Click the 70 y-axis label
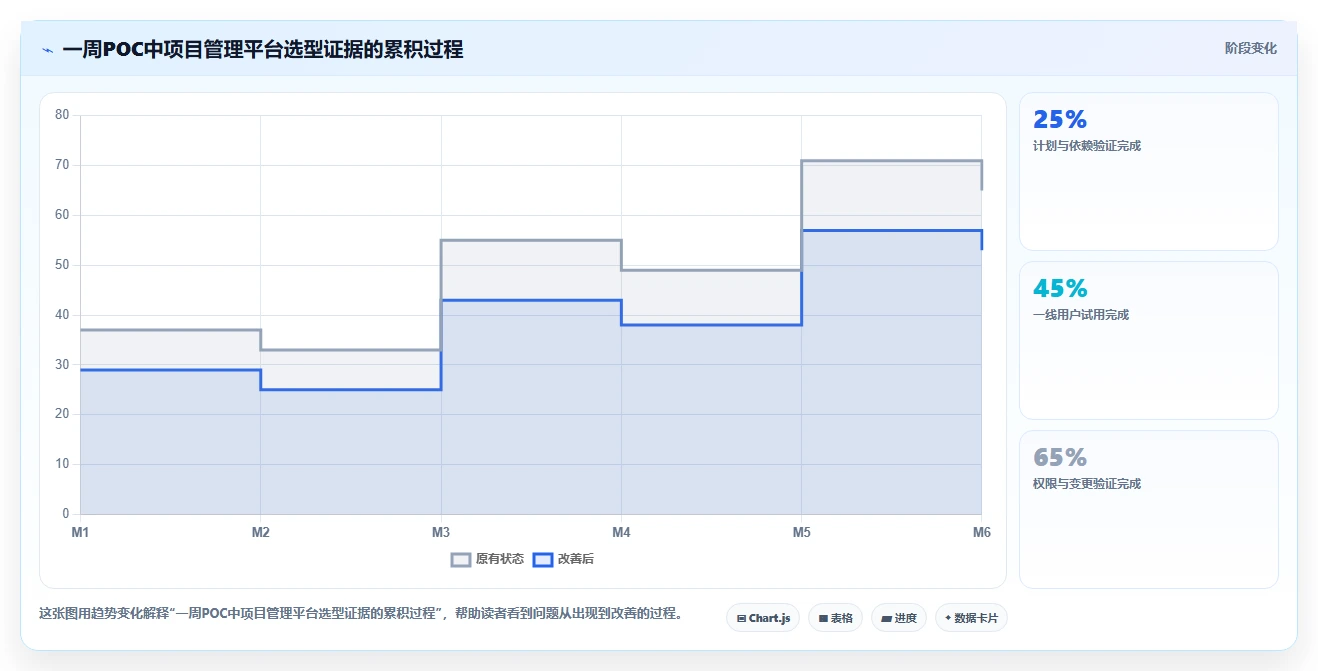Image resolution: width=1318 pixels, height=671 pixels. coord(62,165)
